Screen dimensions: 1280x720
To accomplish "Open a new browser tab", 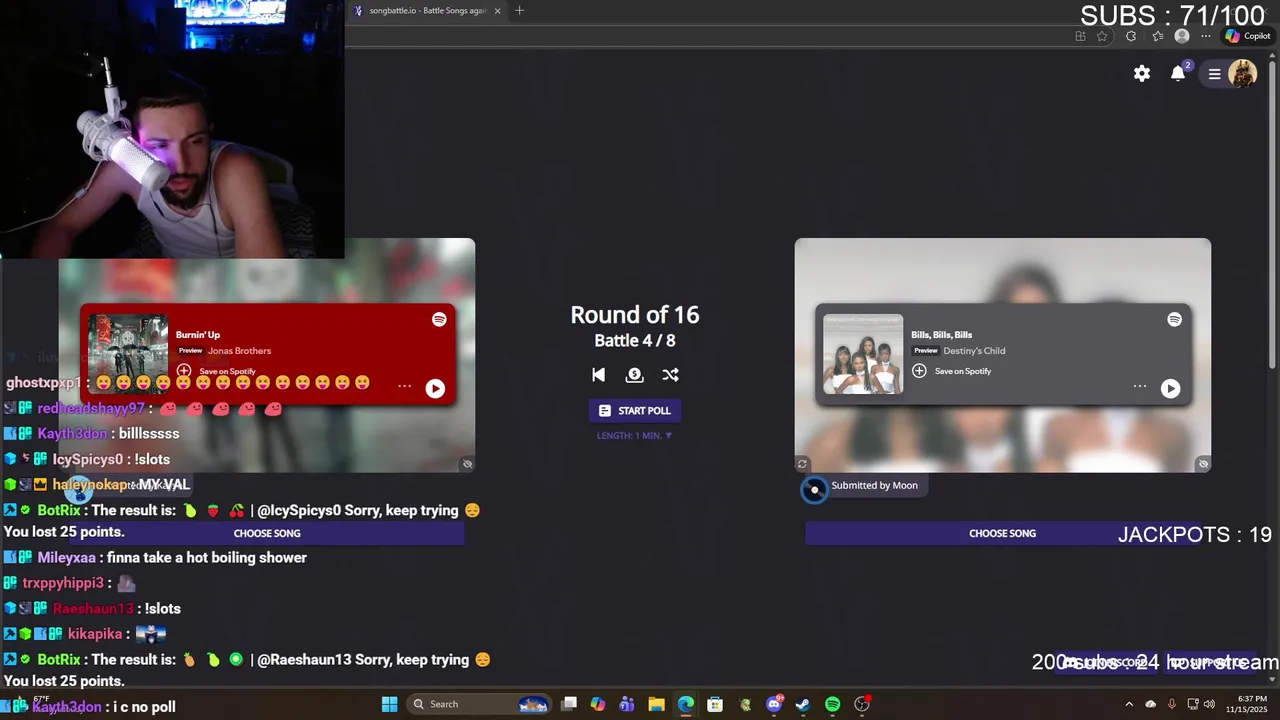I will pos(519,11).
